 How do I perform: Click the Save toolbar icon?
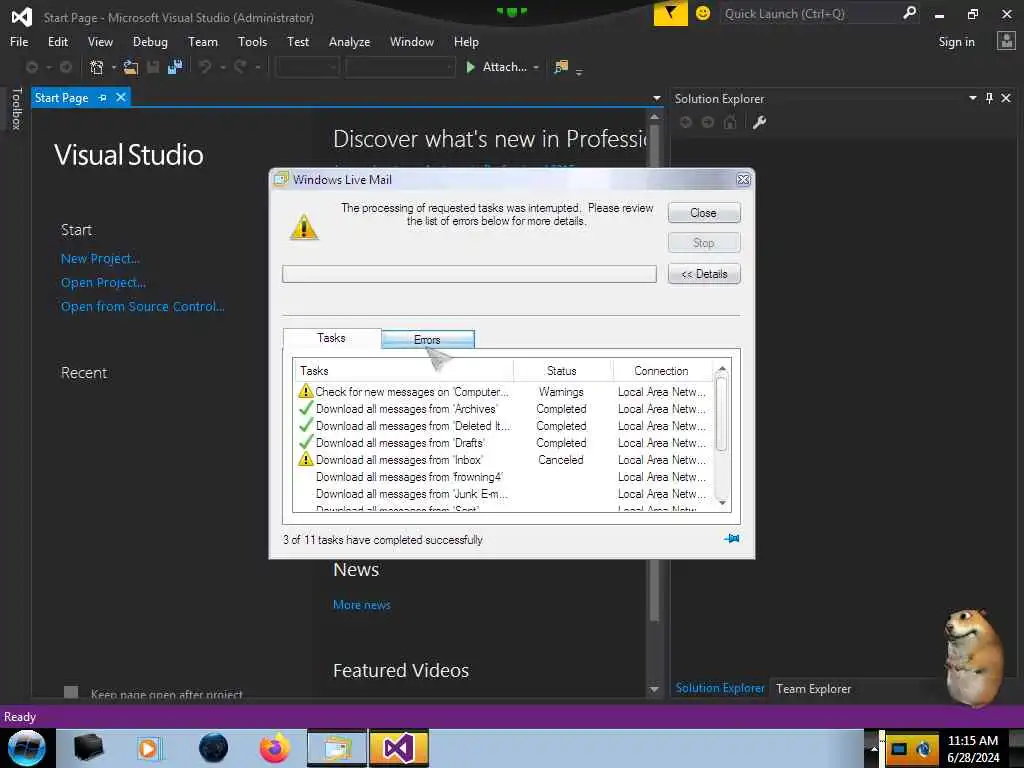pos(153,67)
